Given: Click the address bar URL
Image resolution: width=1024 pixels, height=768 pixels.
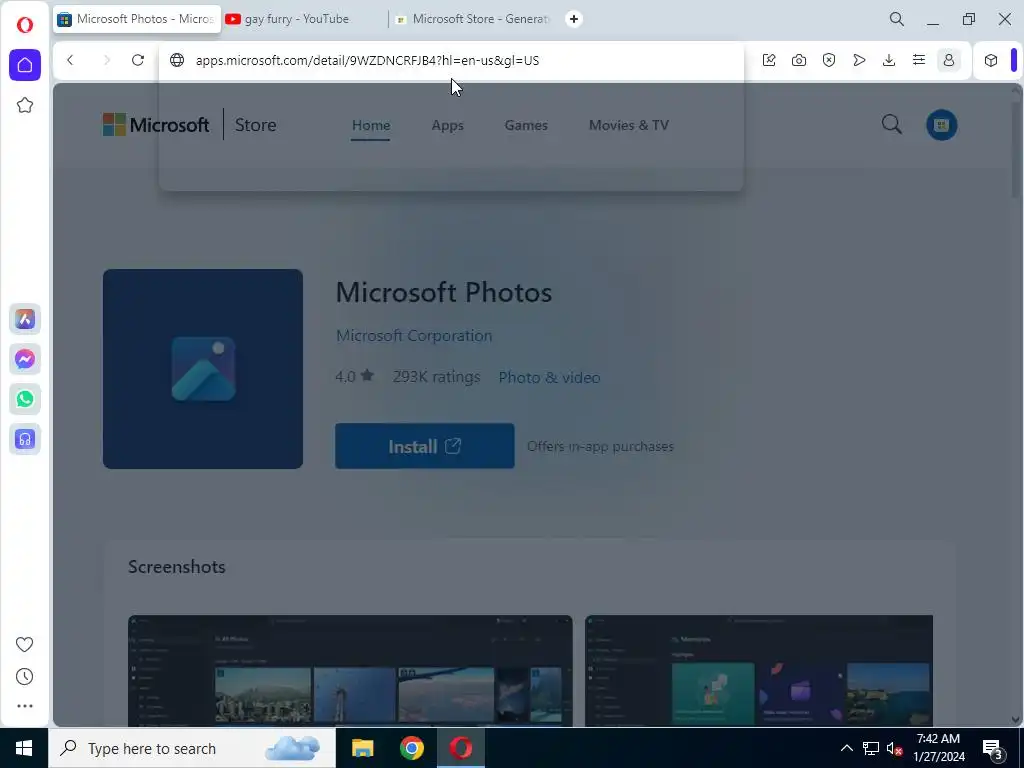Looking at the screenshot, I should (368, 60).
